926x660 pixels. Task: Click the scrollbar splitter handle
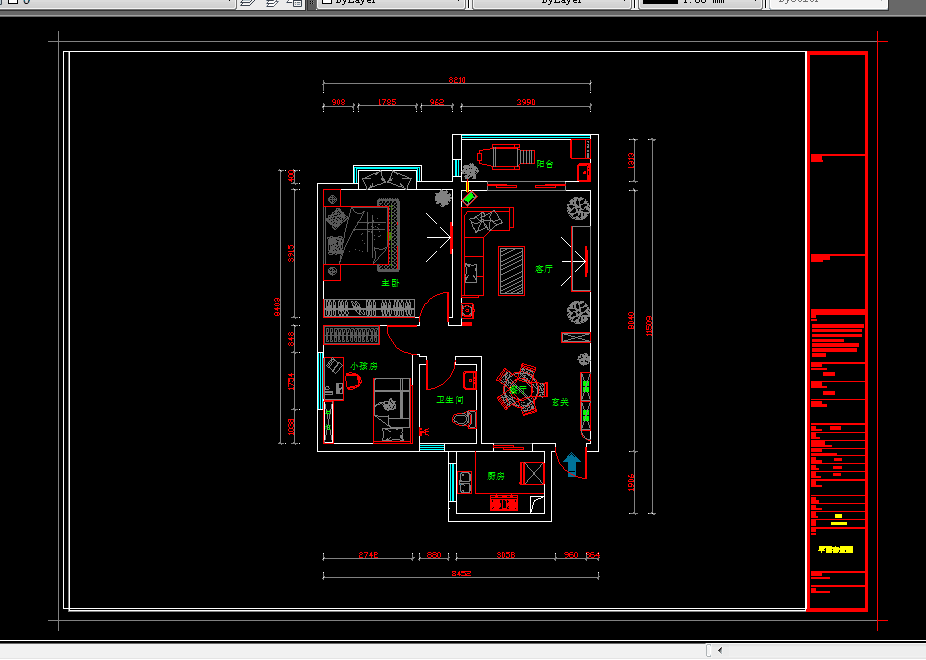point(709,651)
